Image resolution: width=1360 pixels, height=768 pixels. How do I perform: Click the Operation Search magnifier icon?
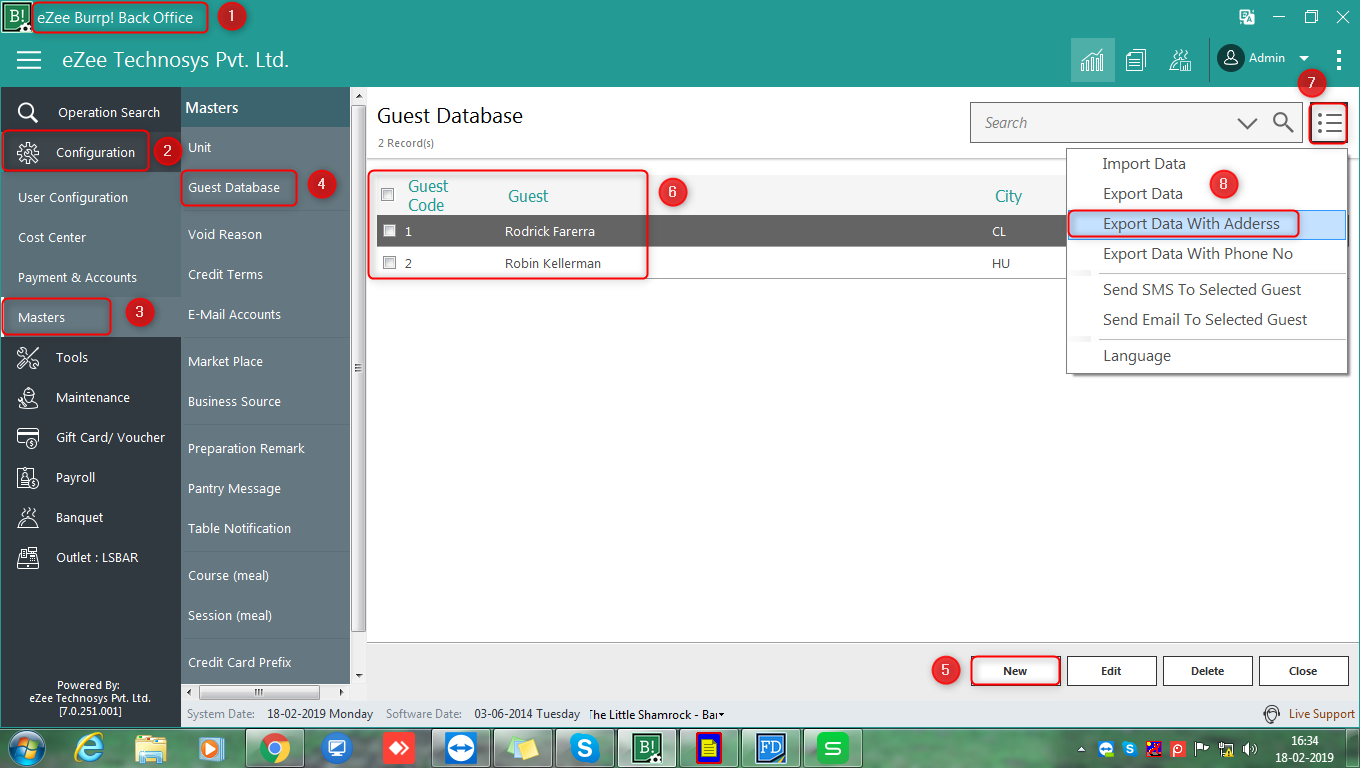pyautogui.click(x=28, y=112)
